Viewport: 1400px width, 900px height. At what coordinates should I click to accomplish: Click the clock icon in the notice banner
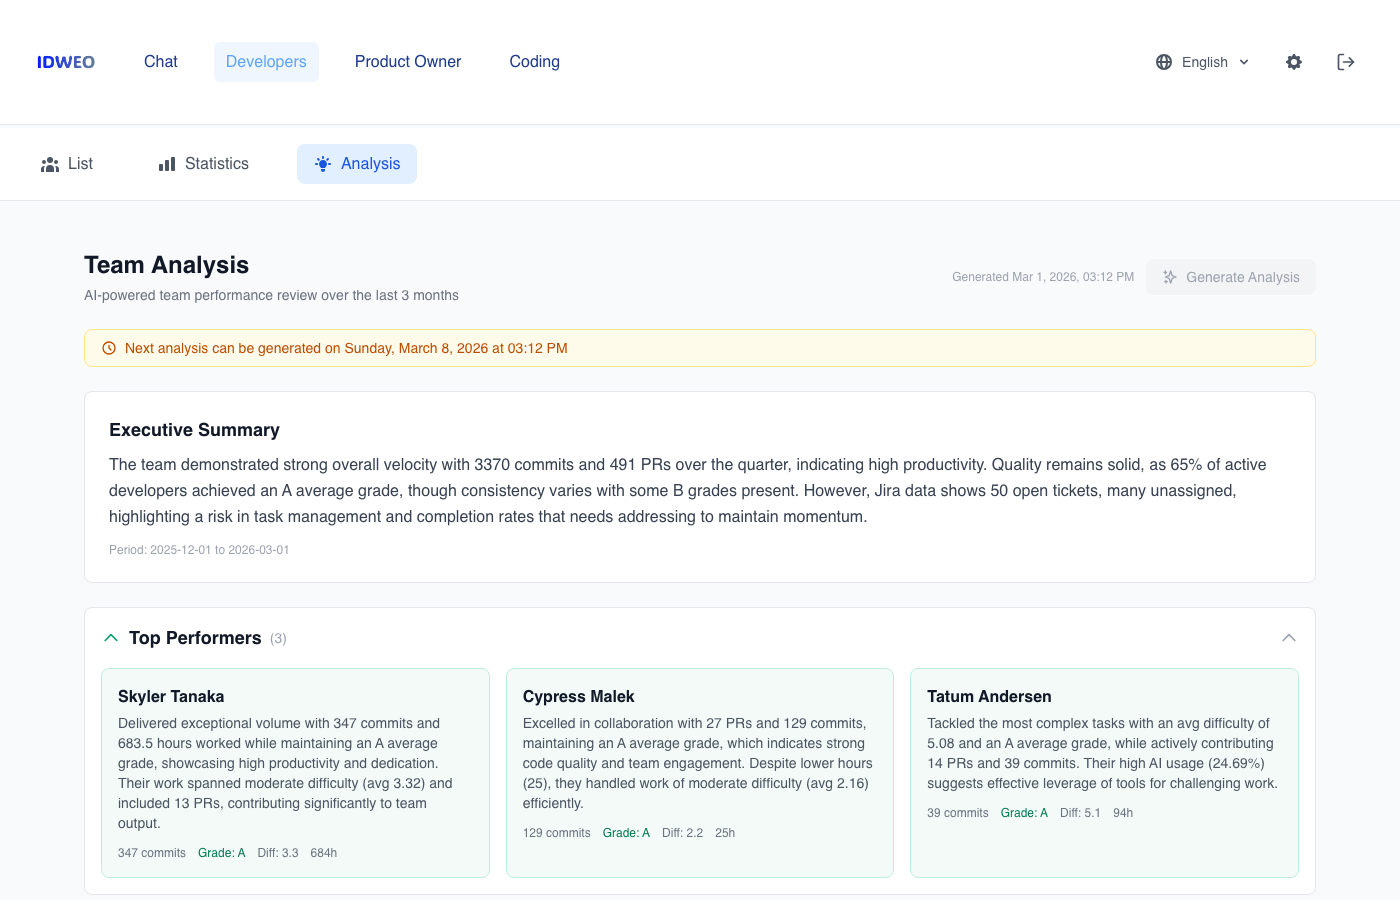coord(108,348)
